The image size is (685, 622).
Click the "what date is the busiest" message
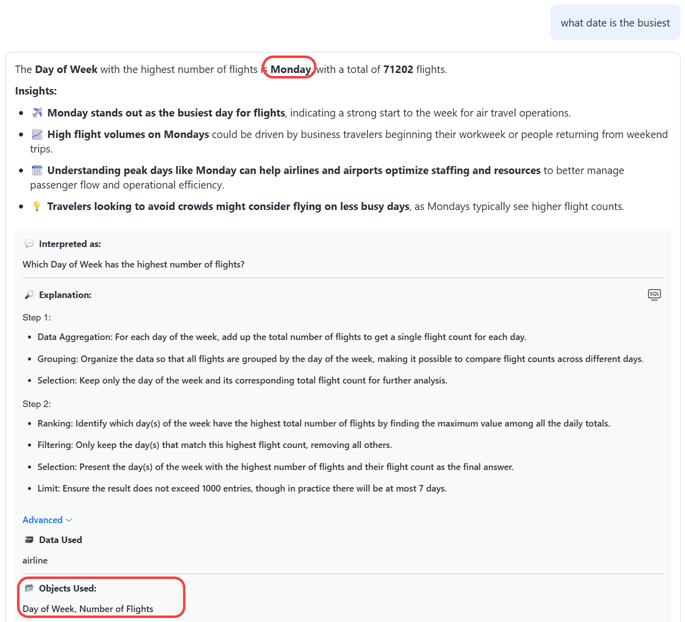pyautogui.click(x=615, y=23)
